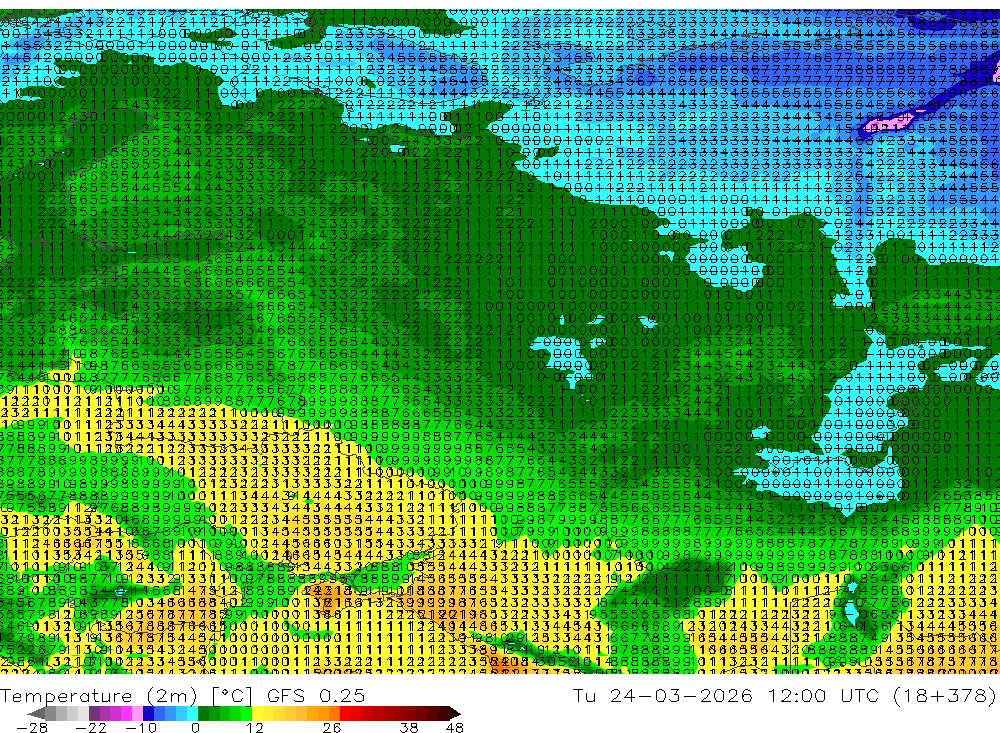Click the bright red swatch right of '26'
Screen dimensions: 1000x733
(x=345, y=714)
